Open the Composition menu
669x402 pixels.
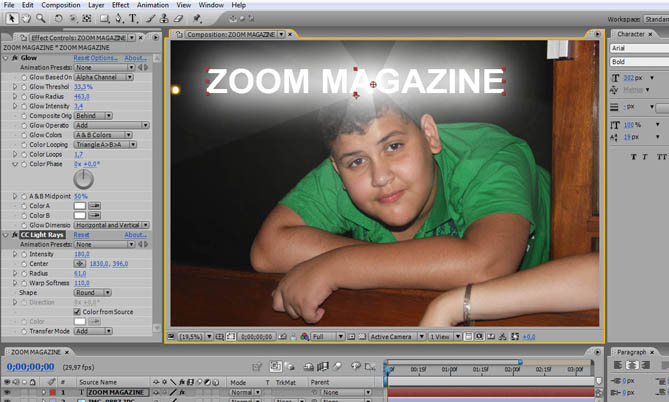(62, 5)
